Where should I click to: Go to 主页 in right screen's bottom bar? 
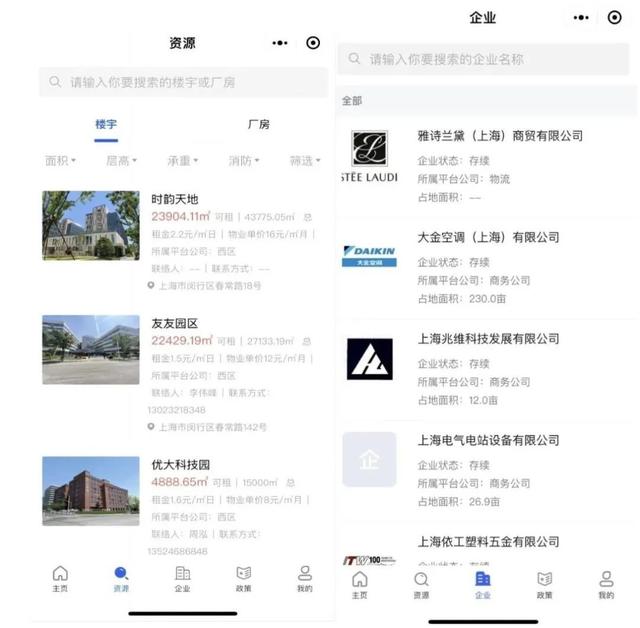[360, 585]
